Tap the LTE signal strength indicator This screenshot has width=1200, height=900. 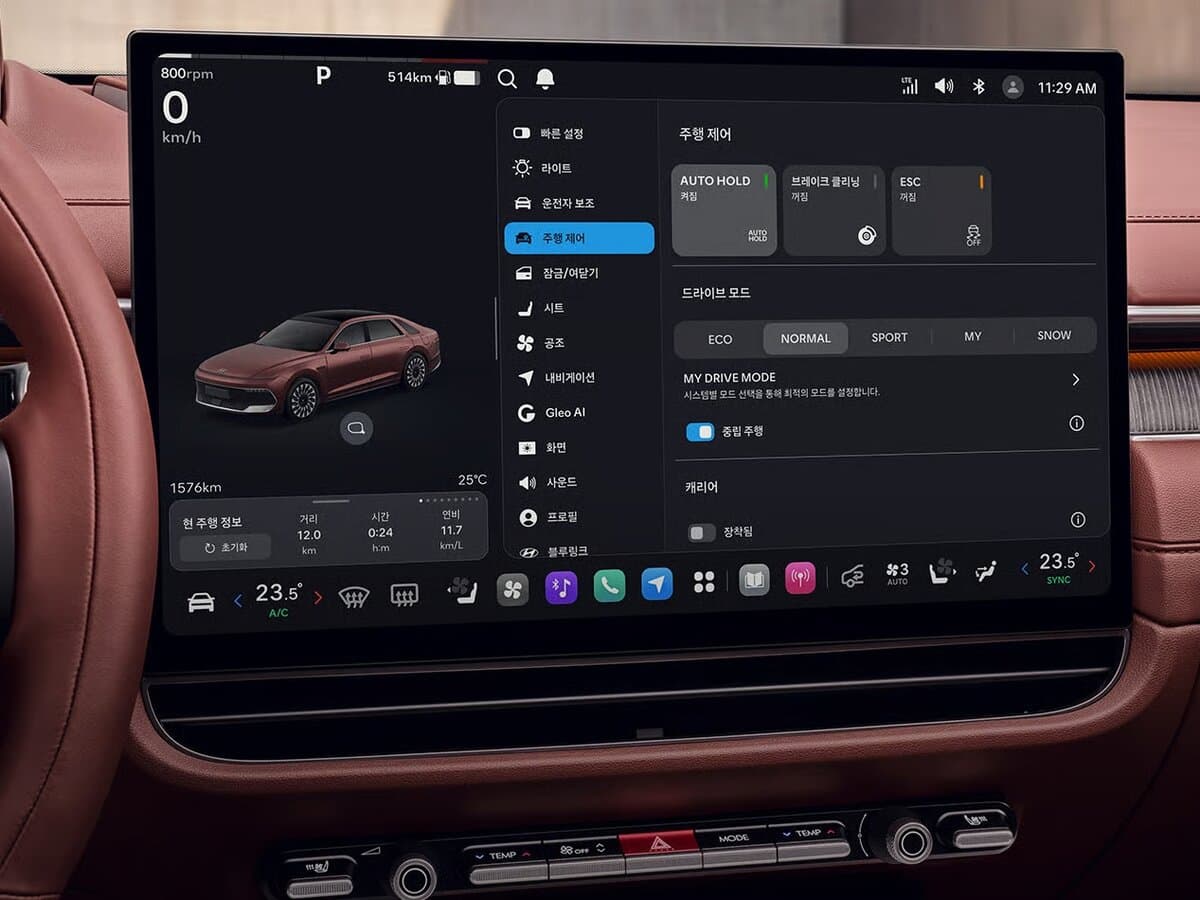910,86
